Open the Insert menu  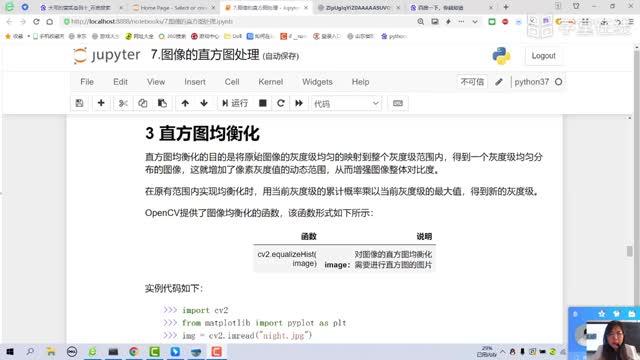[x=195, y=82]
